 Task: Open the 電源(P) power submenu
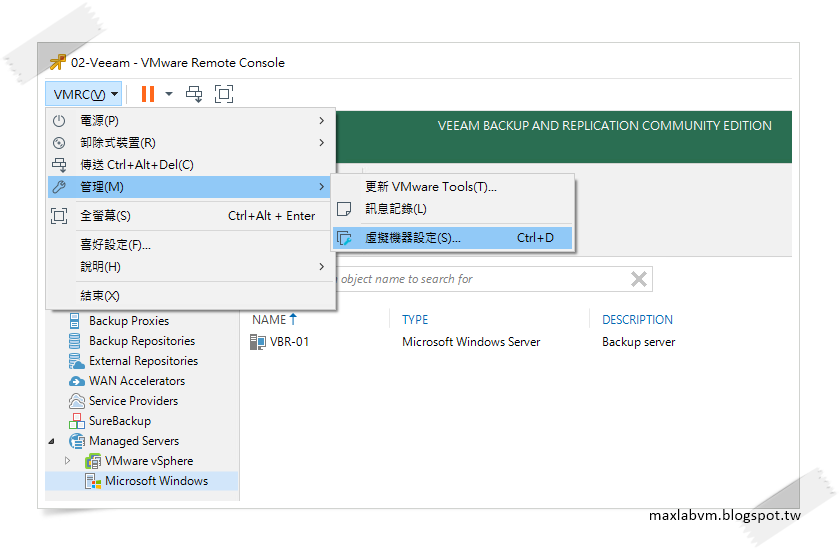pyautogui.click(x=191, y=121)
